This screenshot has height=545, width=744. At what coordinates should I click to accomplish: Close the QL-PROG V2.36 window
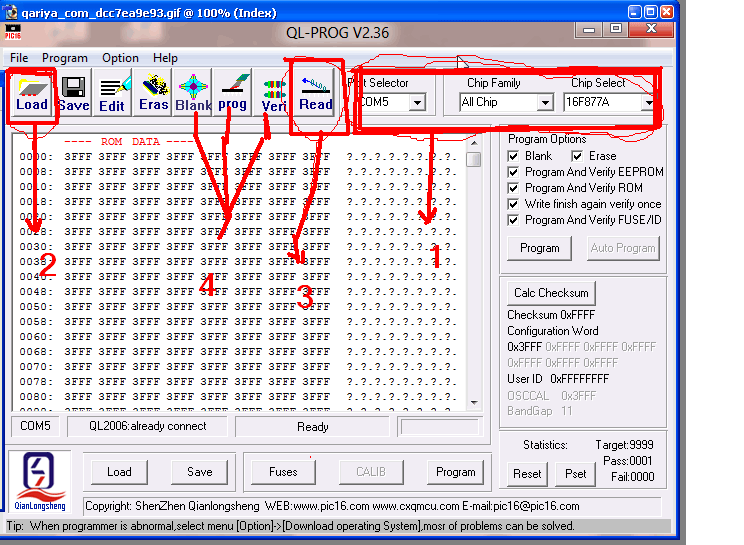(651, 29)
